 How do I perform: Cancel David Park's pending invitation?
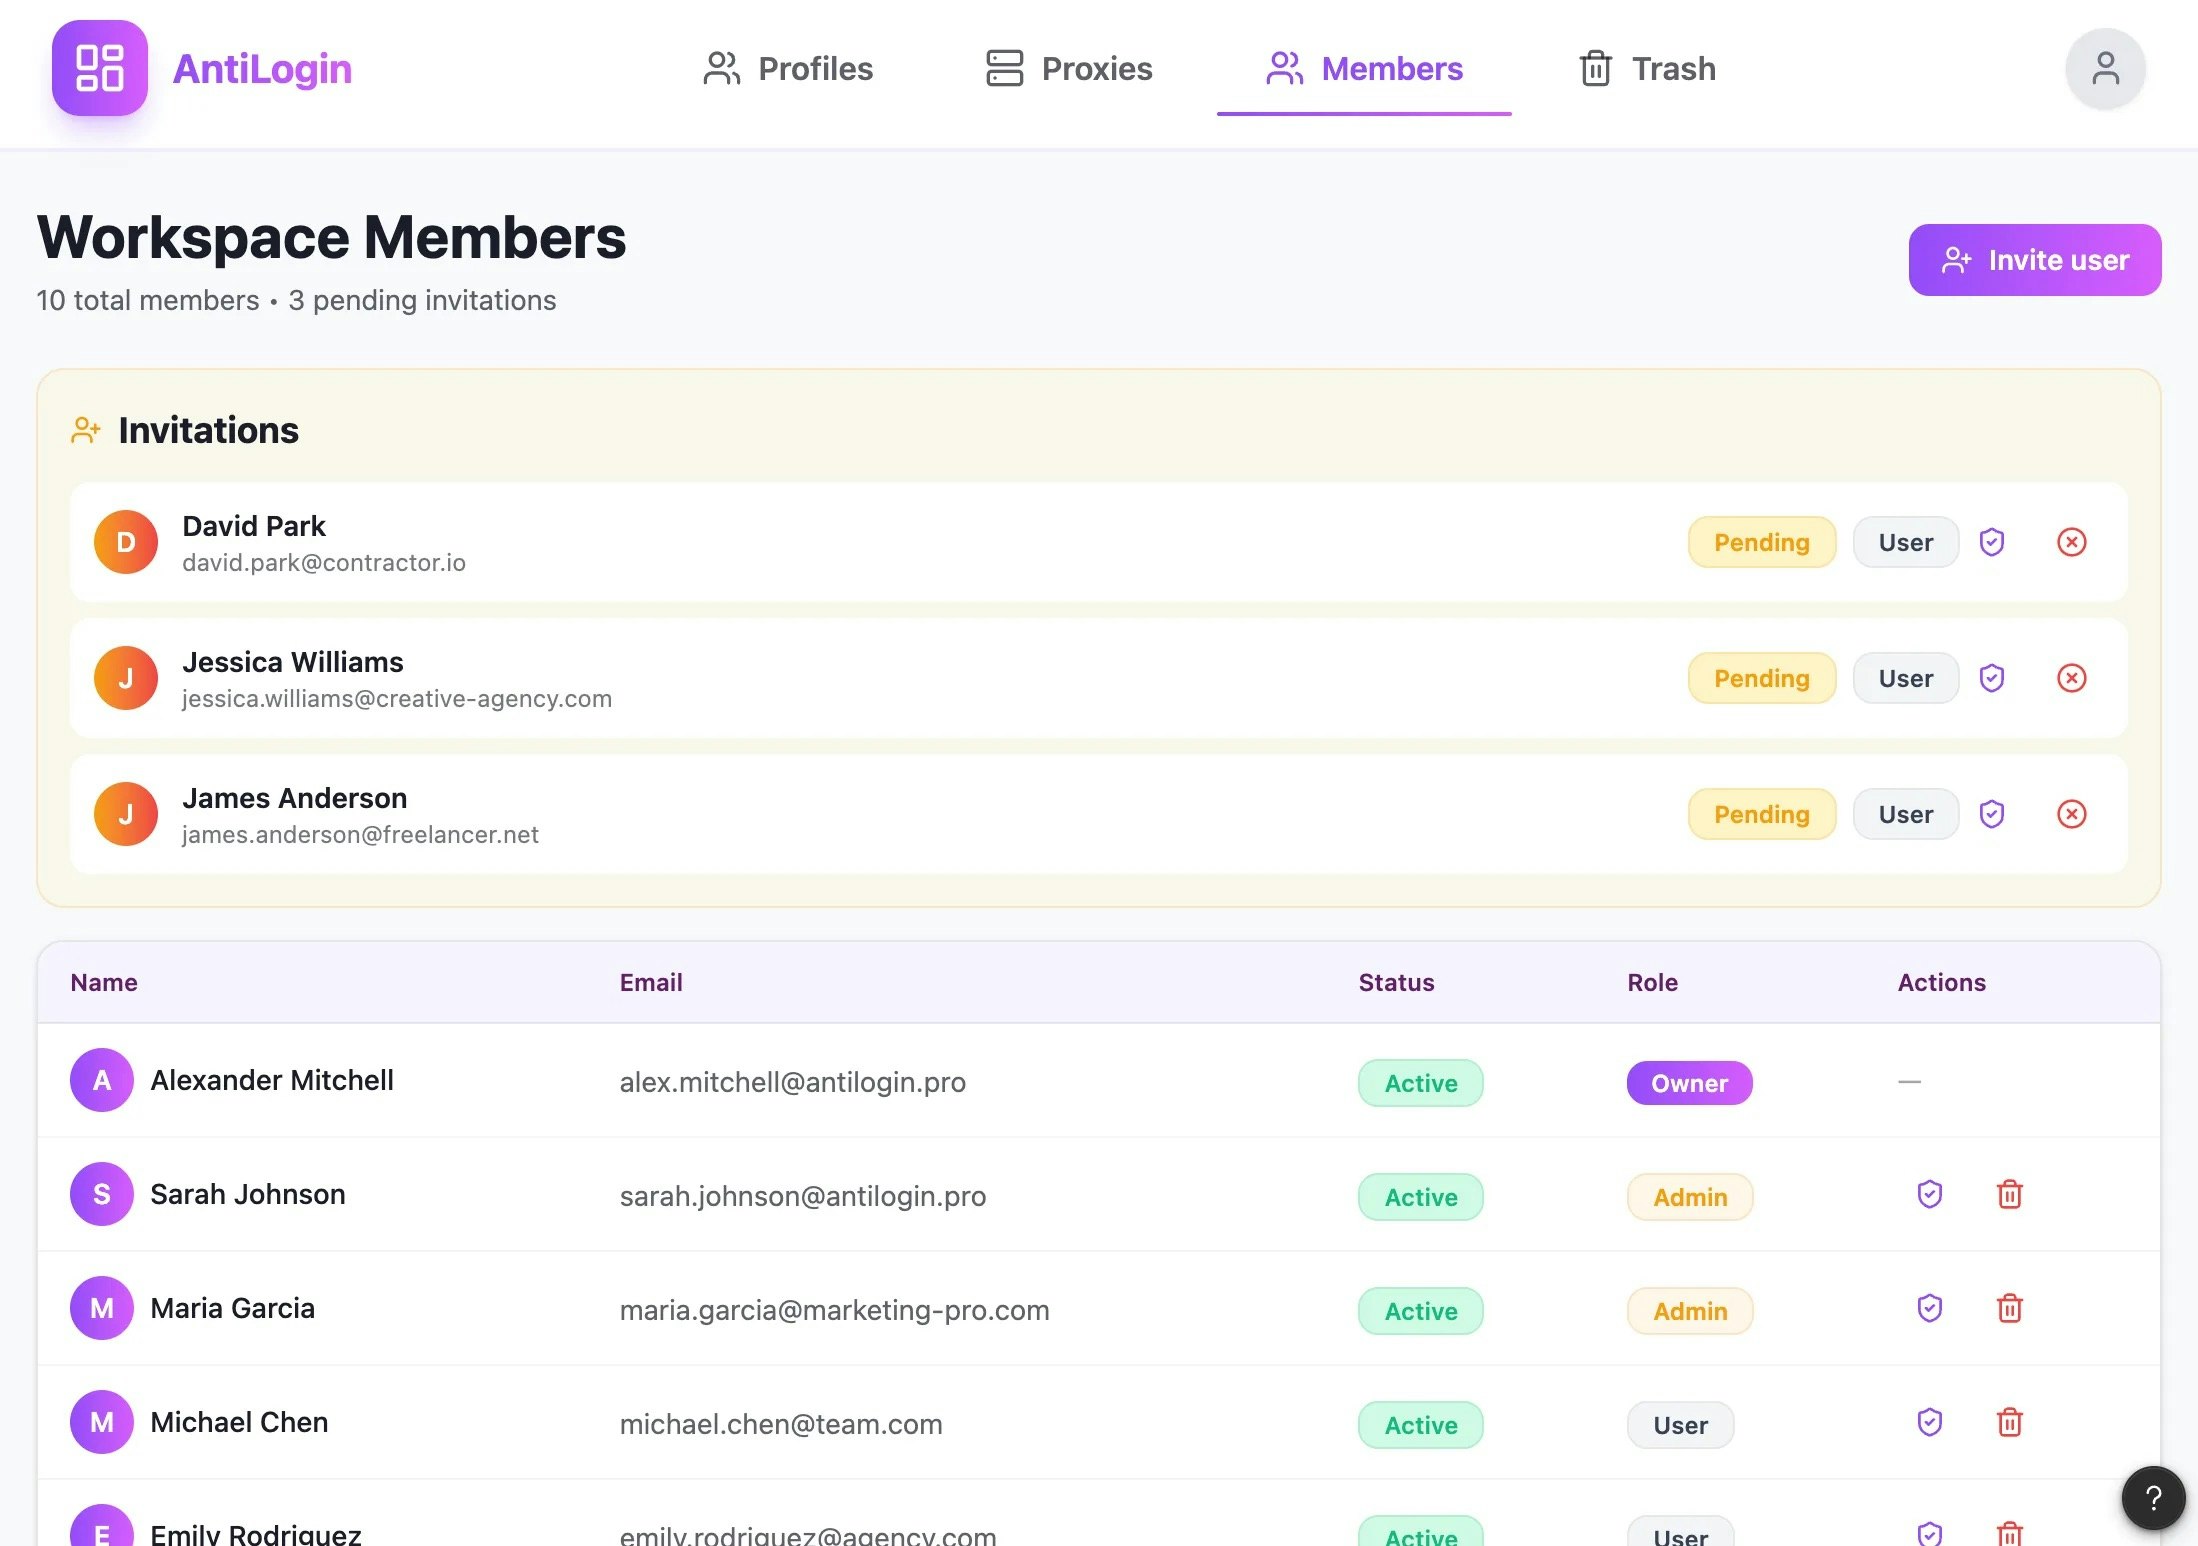click(x=2072, y=542)
